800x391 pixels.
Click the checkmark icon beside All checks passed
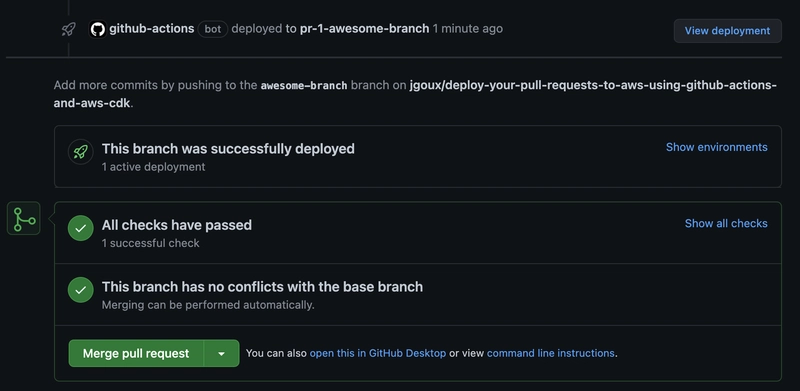[x=81, y=228]
